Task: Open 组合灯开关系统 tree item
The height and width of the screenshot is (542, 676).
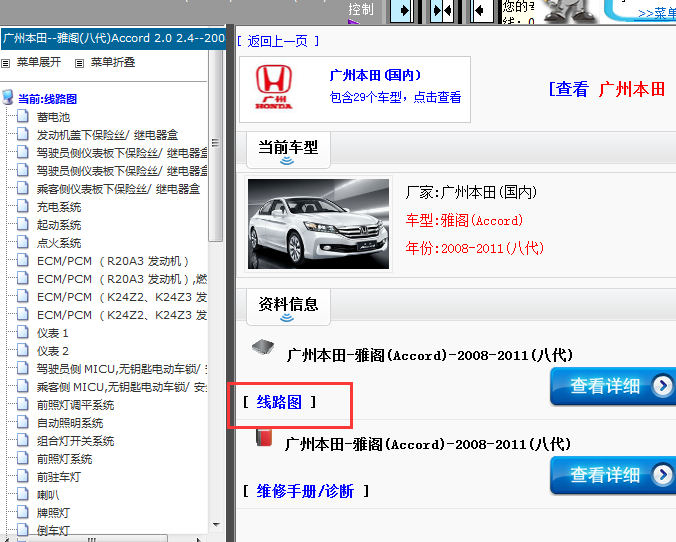Action: pyautogui.click(x=75, y=441)
